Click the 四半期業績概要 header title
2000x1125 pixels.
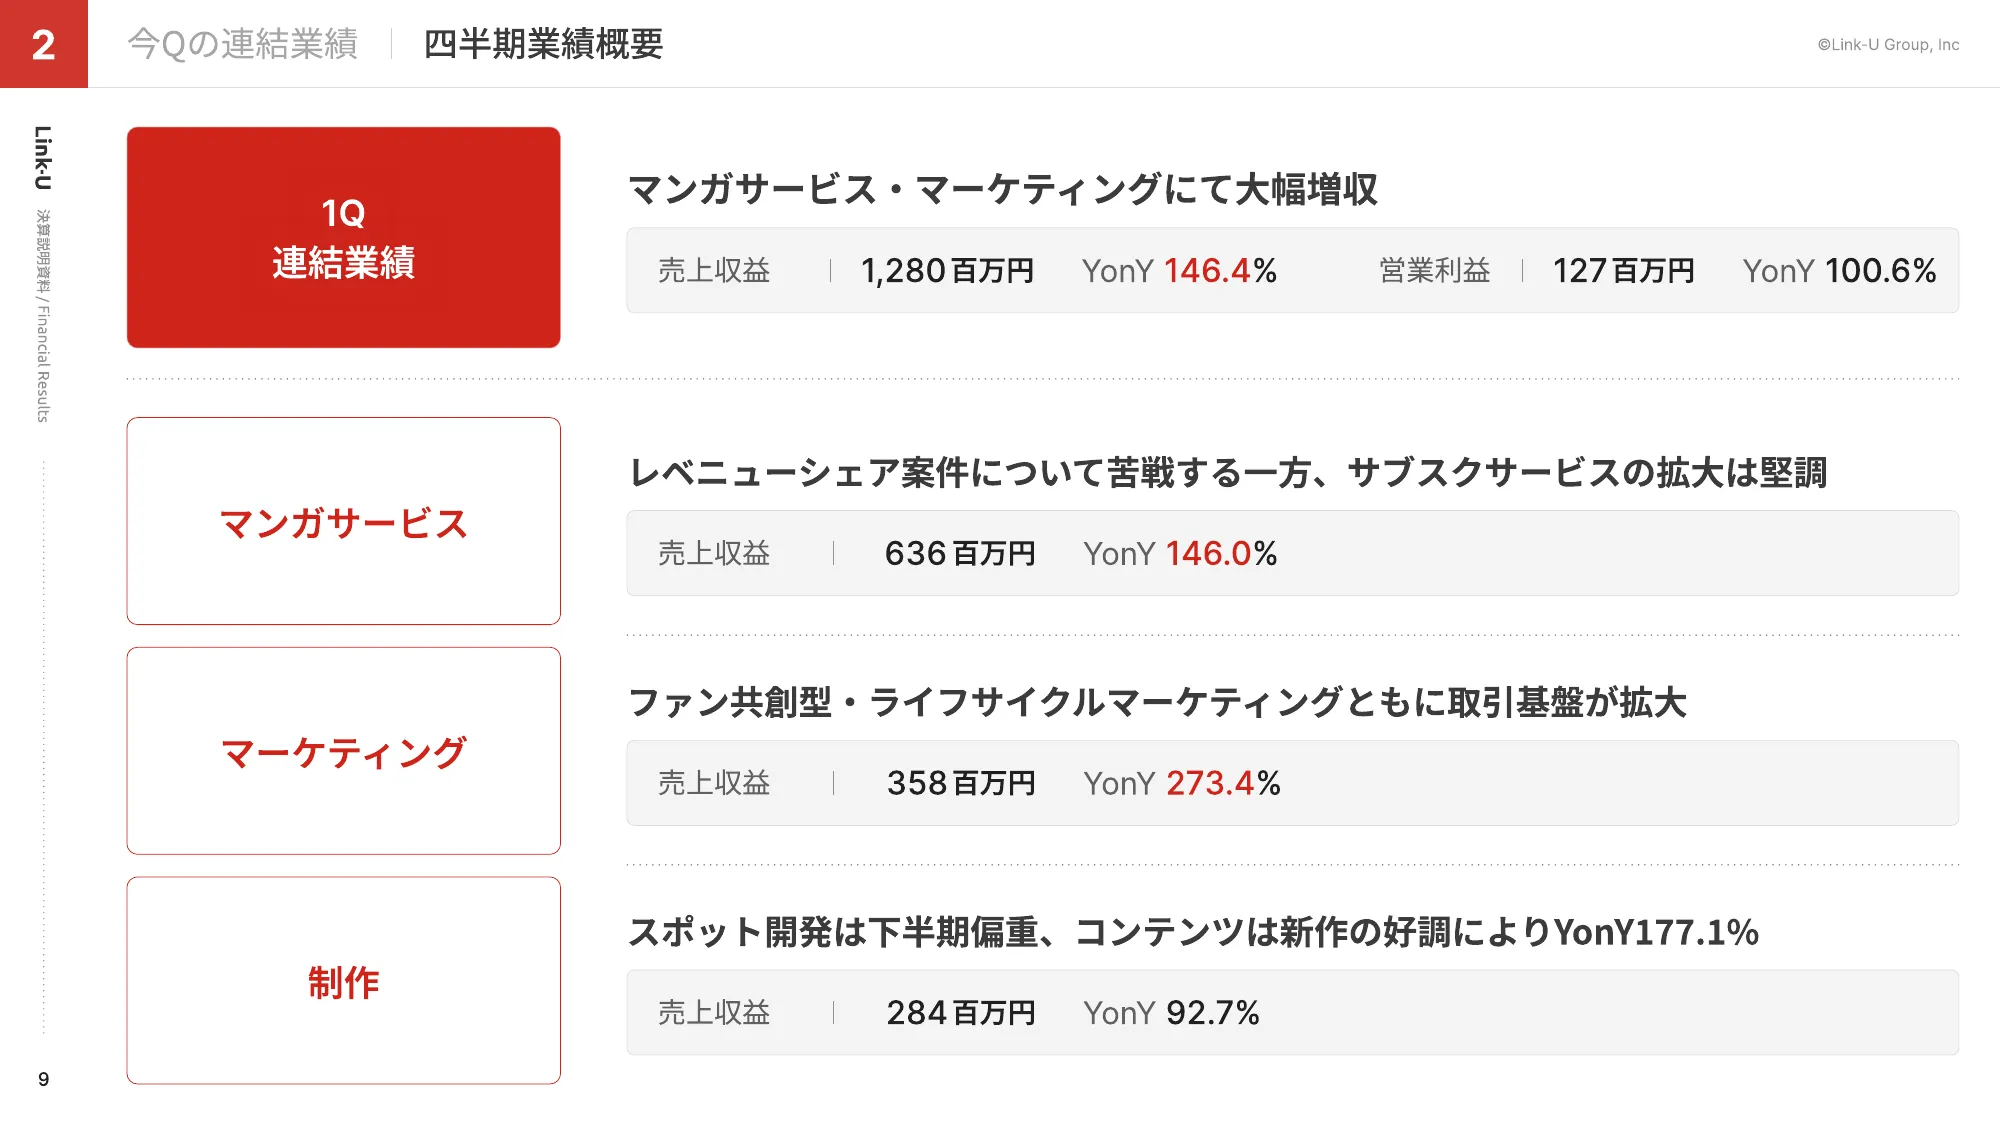coord(543,44)
